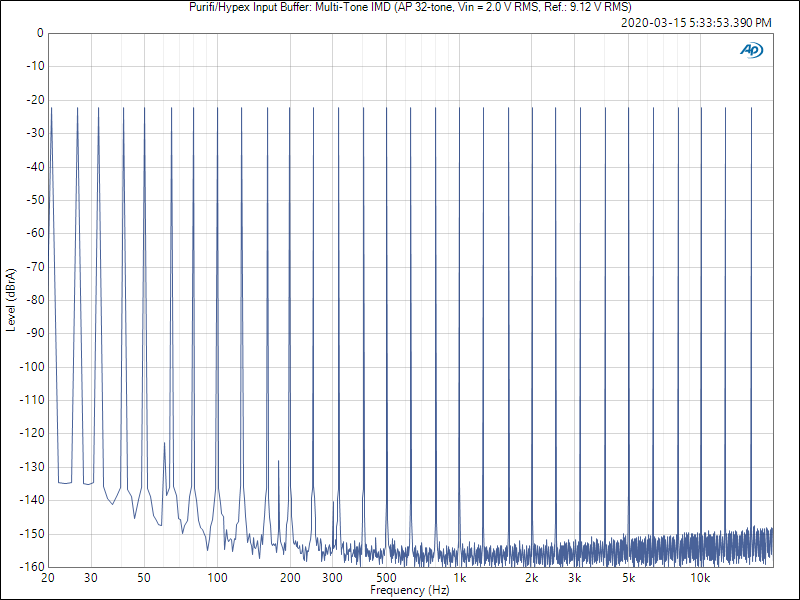
Task: Click the 10k label on the frequency axis
Action: (x=701, y=578)
